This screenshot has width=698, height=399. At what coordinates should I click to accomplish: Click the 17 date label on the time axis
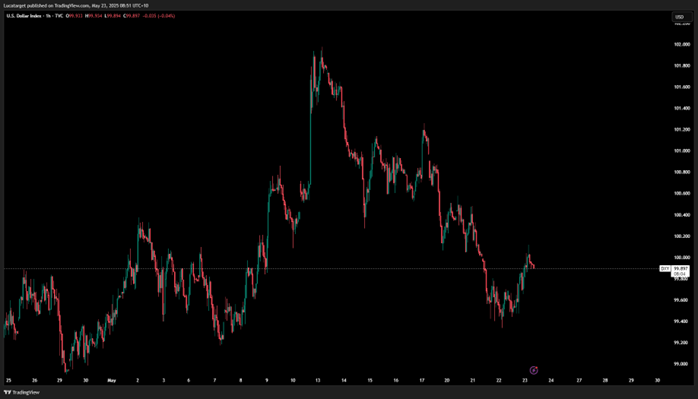coord(422,381)
